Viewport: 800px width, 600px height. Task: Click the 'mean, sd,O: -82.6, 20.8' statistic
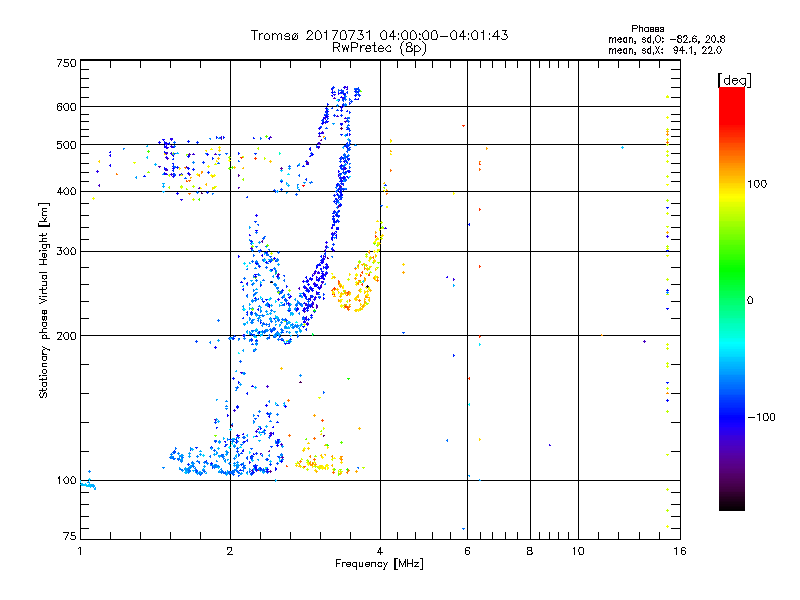pos(666,39)
